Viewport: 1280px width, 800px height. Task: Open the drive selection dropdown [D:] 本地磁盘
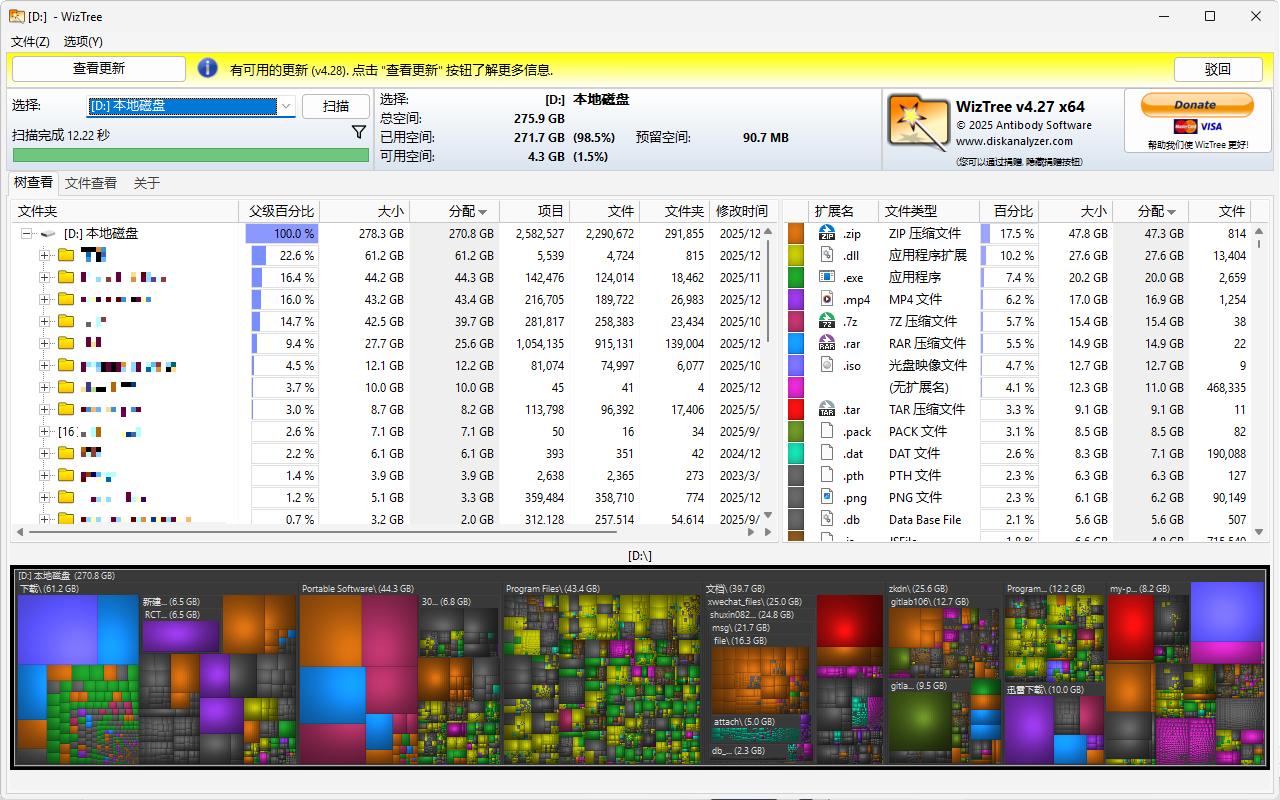pos(191,106)
